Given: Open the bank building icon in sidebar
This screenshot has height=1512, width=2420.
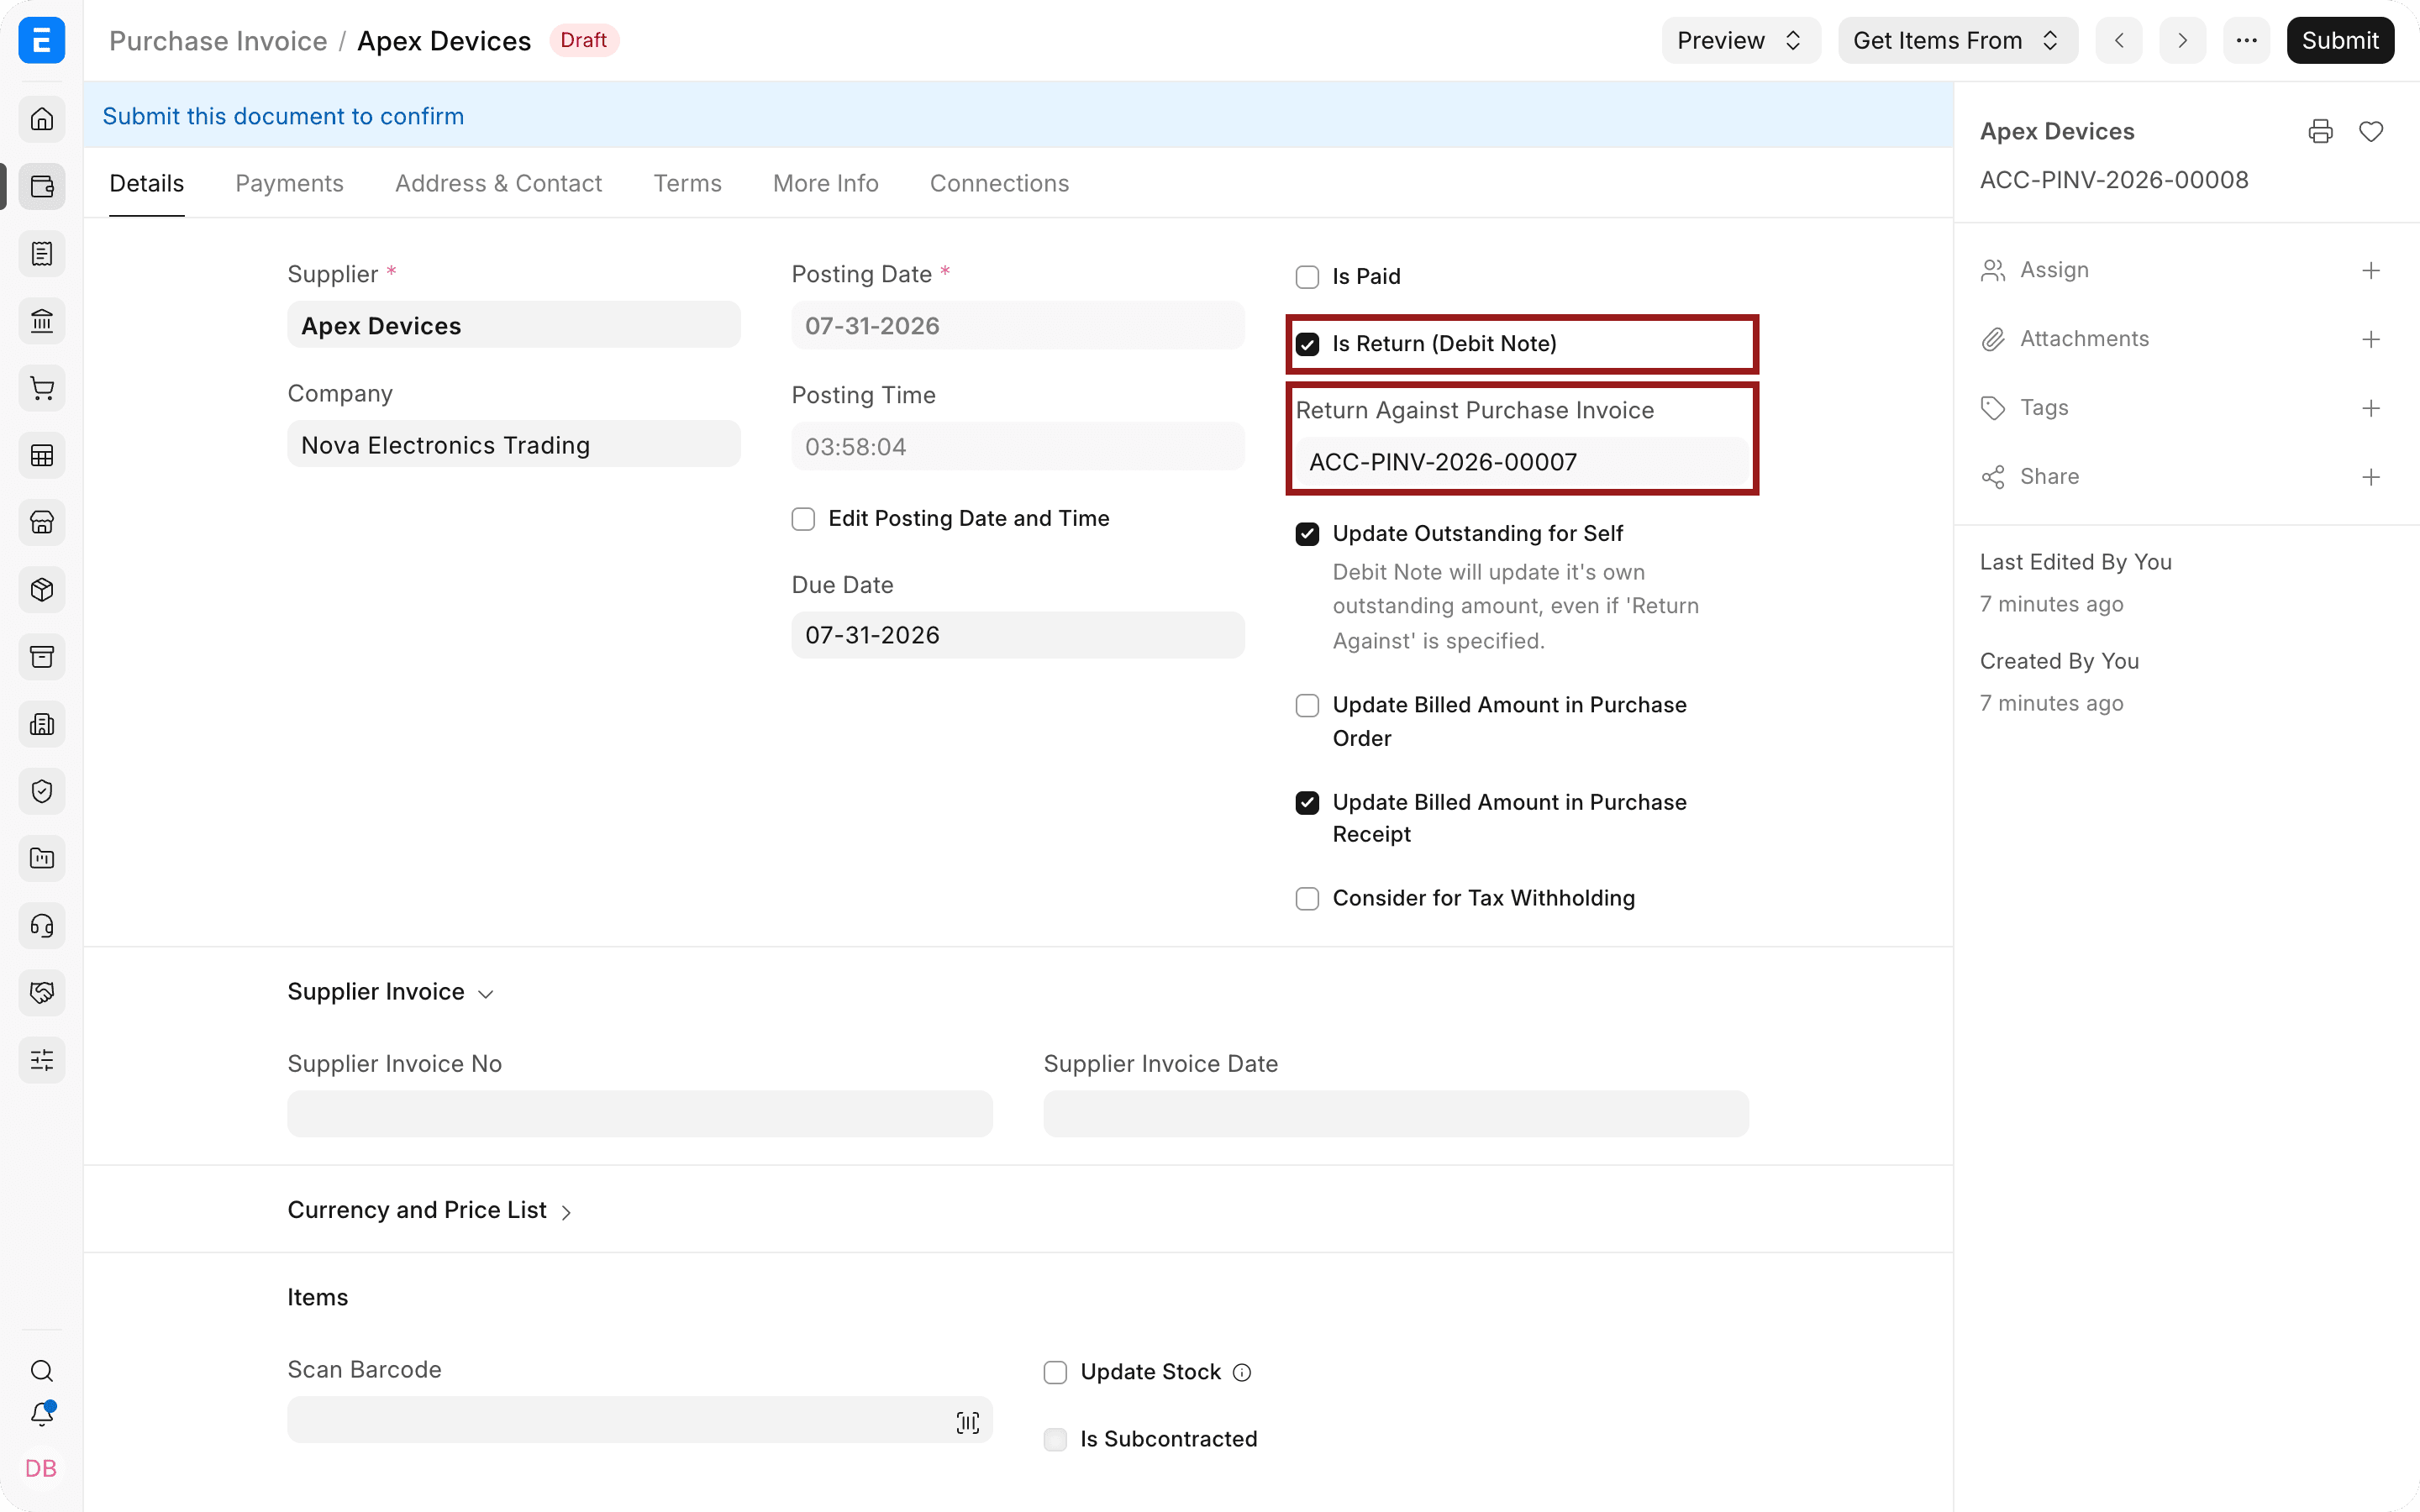Looking at the screenshot, I should [x=42, y=321].
